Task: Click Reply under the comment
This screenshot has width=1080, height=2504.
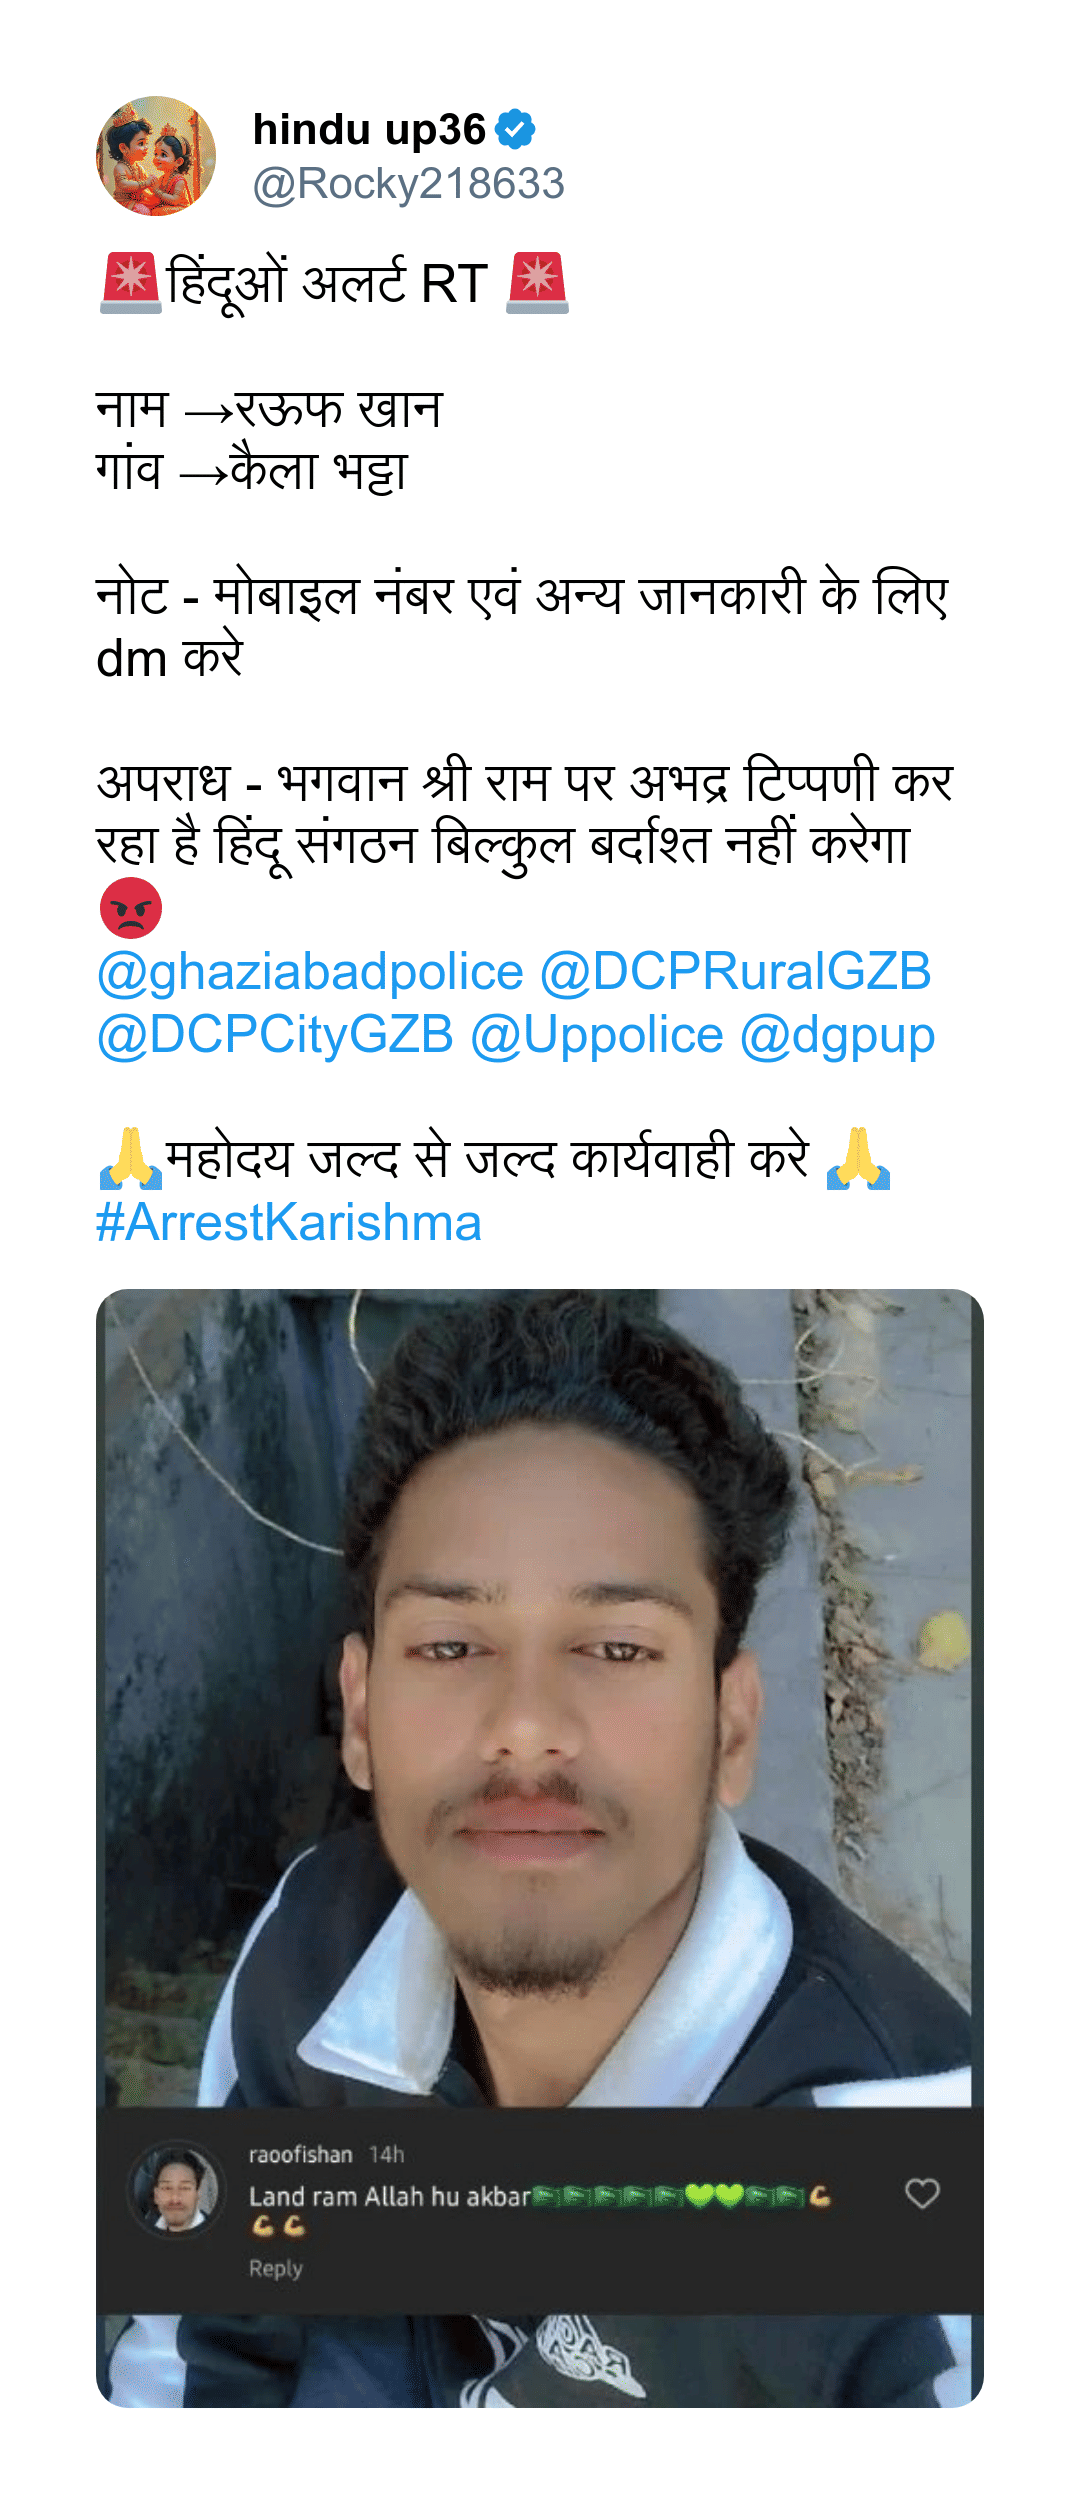Action: coord(276,2269)
